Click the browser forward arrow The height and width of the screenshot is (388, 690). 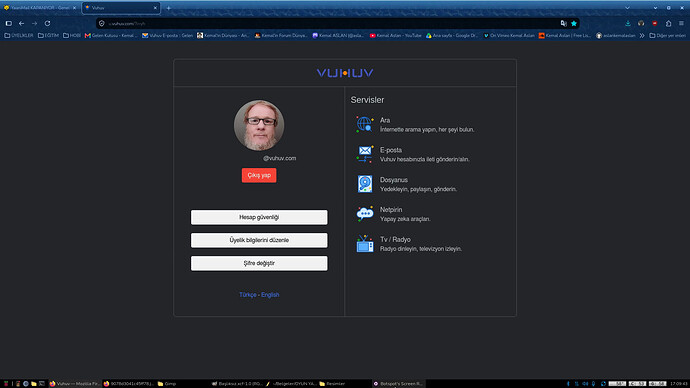tap(34, 23)
